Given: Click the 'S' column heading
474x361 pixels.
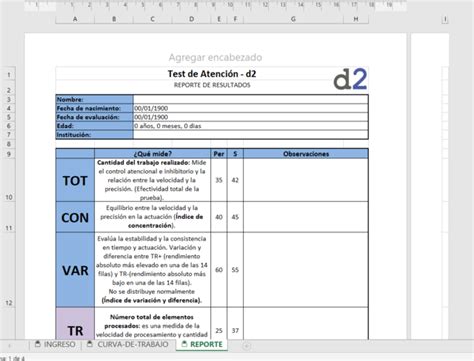Looking at the screenshot, I should 235,154.
